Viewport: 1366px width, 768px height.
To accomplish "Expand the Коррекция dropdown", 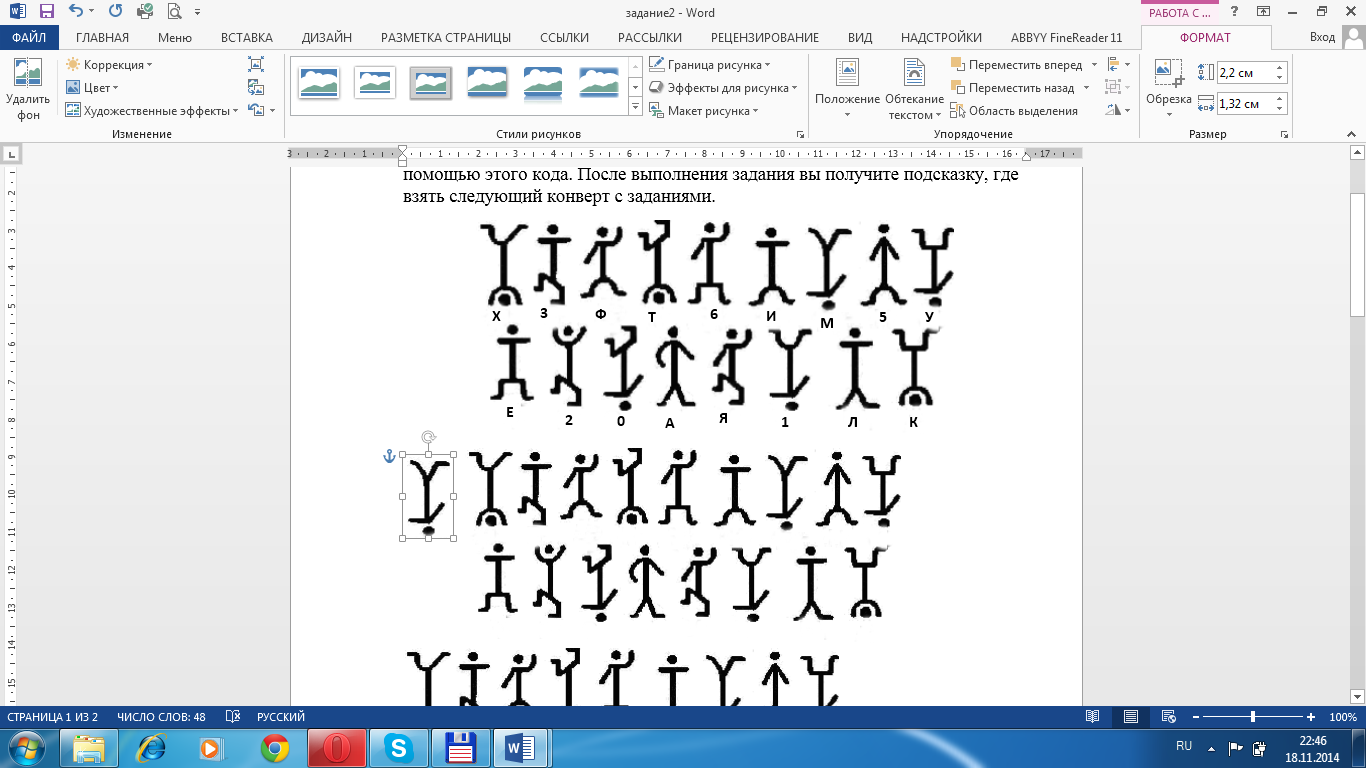I will 110,65.
